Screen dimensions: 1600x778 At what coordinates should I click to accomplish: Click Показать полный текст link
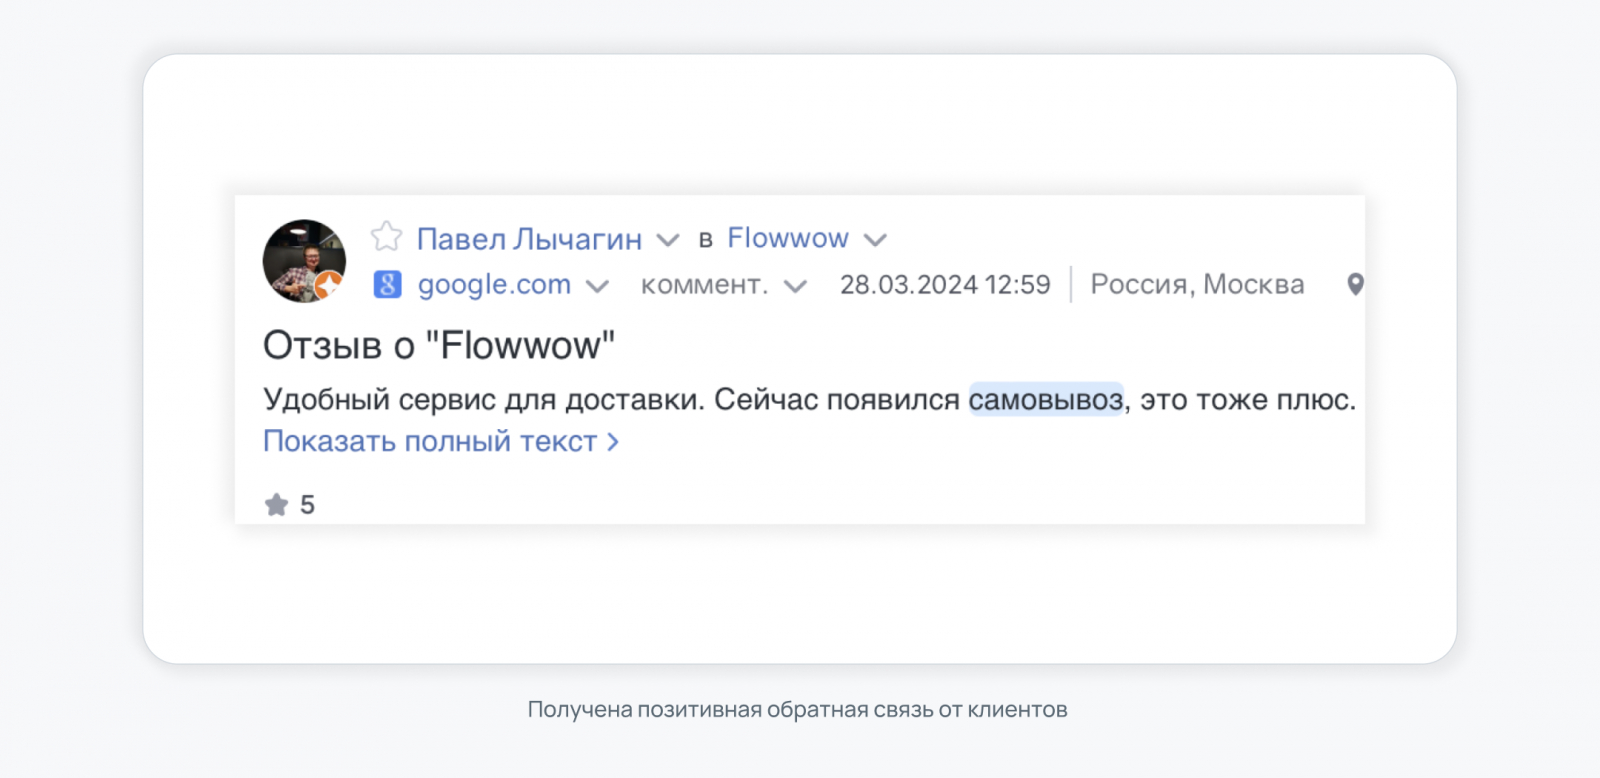tap(440, 441)
